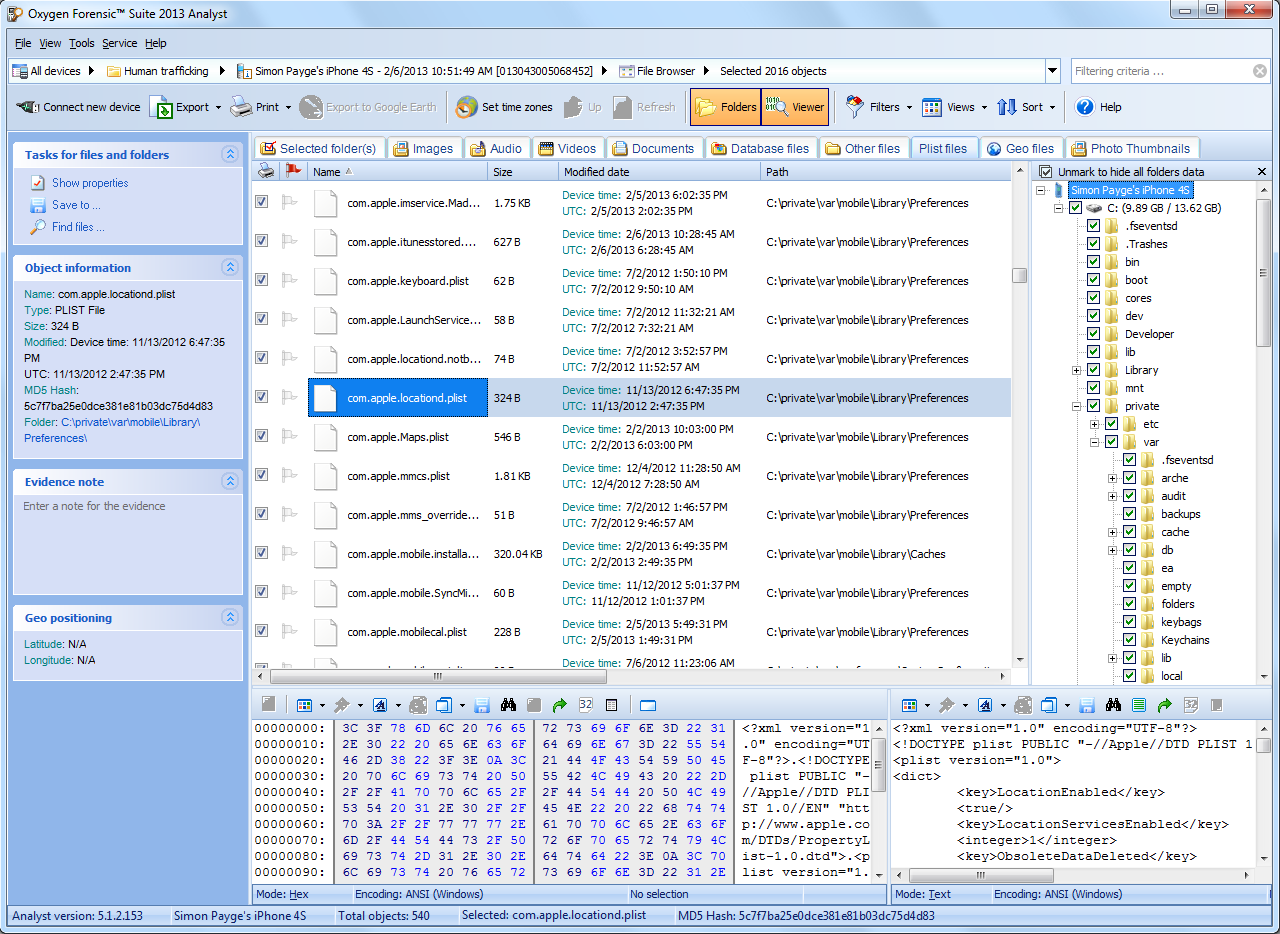This screenshot has width=1280, height=934.
Task: Toggle the Folders toolbar button
Action: click(725, 107)
